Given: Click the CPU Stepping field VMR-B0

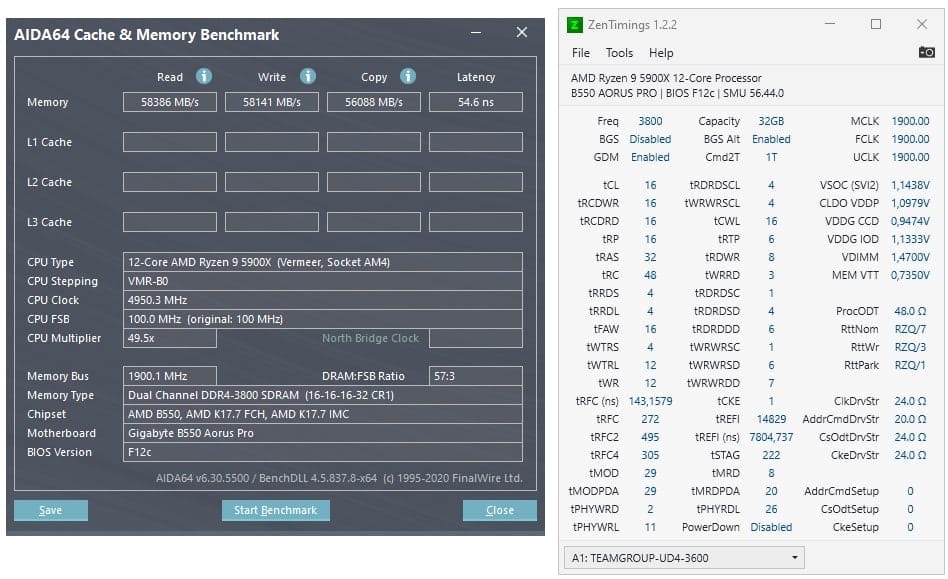Looking at the screenshot, I should point(323,281).
